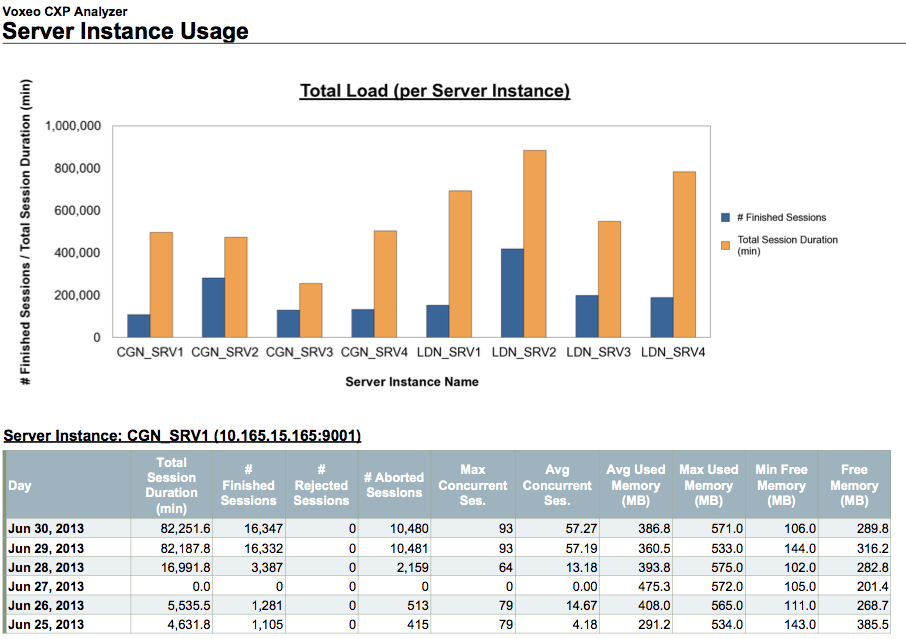Click the Server Instance Usage title

126,31
